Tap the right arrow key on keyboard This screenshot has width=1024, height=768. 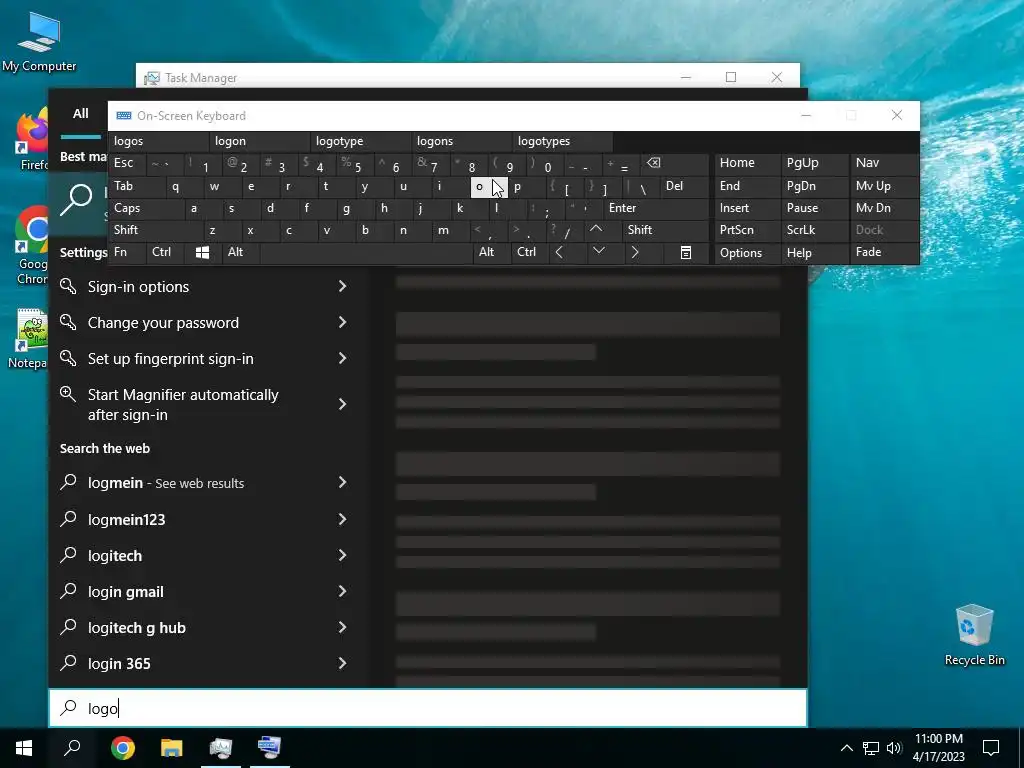[x=635, y=252]
